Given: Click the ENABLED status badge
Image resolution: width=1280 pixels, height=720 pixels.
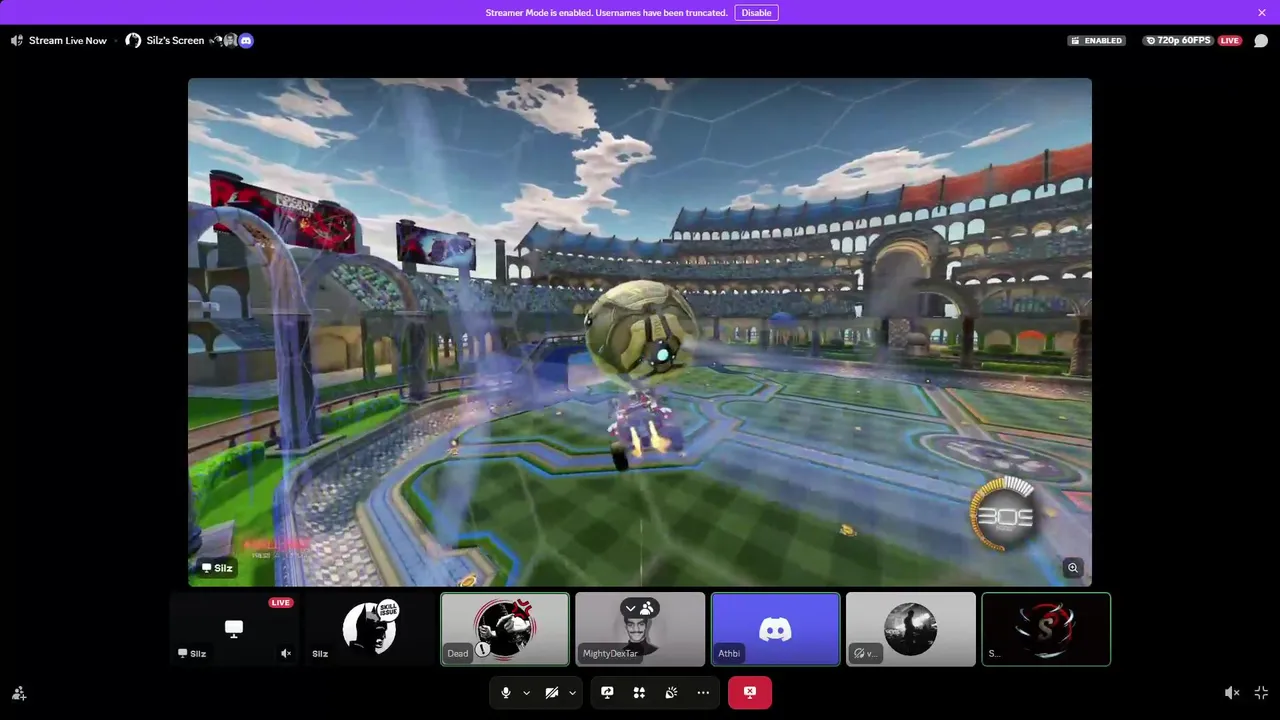Looking at the screenshot, I should (1096, 41).
